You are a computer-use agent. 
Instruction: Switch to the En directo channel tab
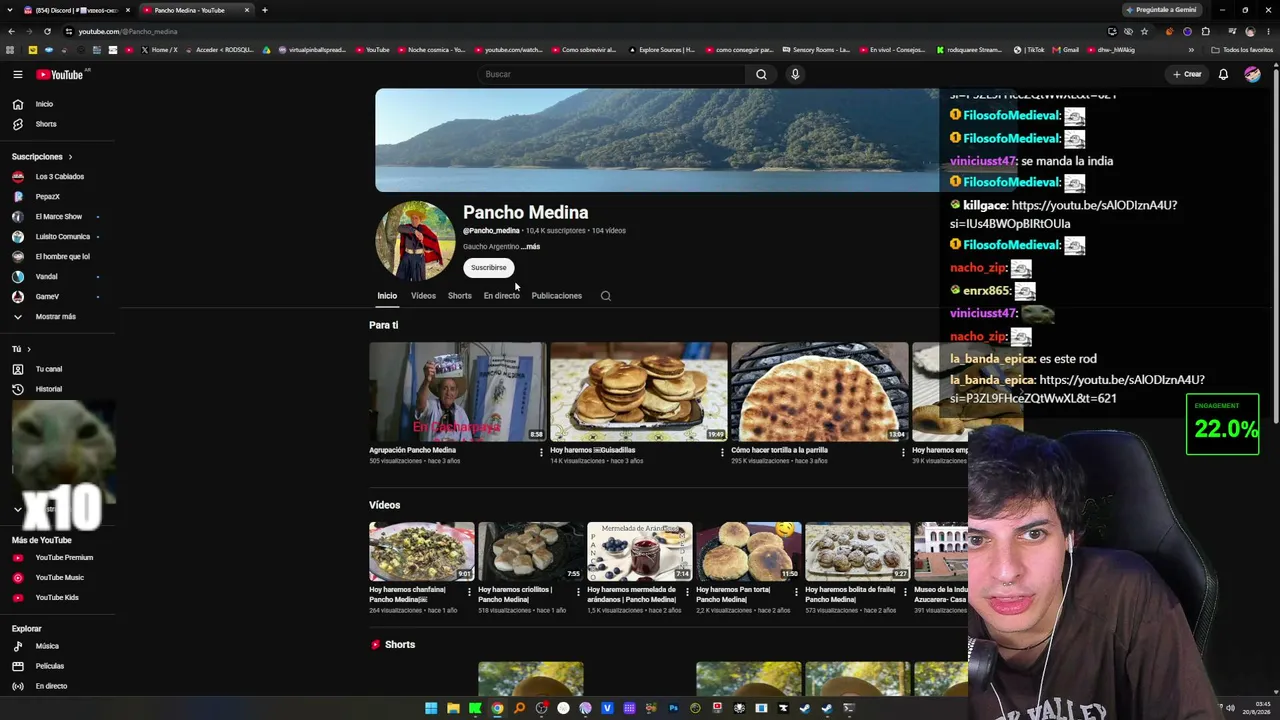tap(502, 296)
